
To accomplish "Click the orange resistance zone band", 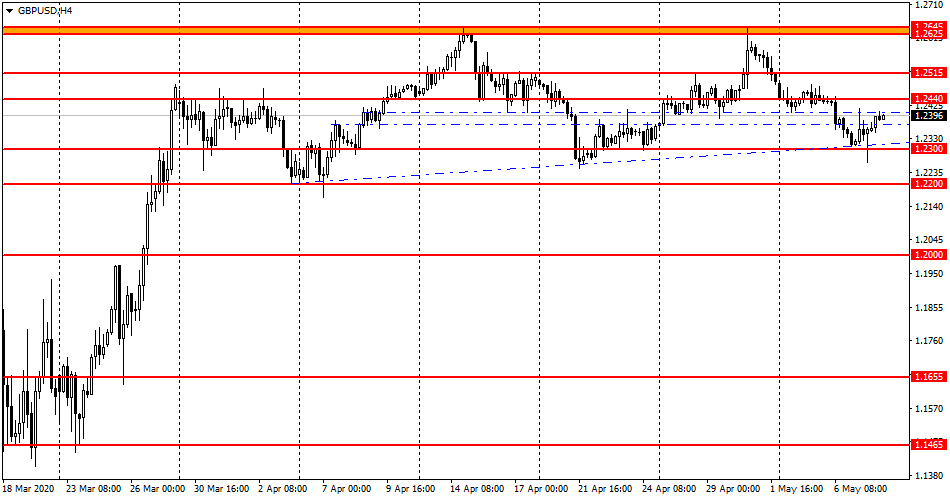I will [x=450, y=31].
